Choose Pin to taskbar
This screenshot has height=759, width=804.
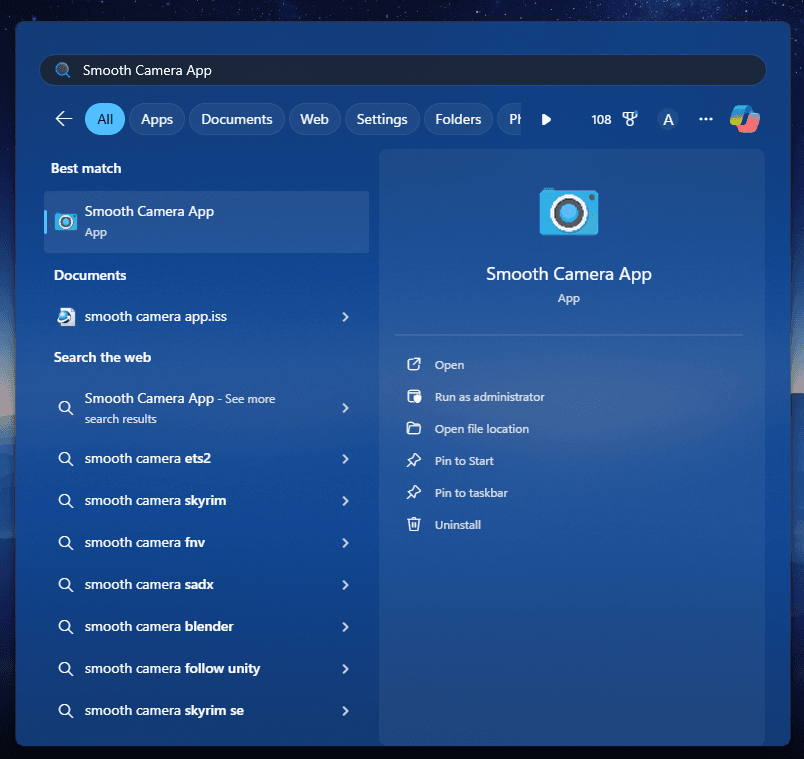point(471,493)
